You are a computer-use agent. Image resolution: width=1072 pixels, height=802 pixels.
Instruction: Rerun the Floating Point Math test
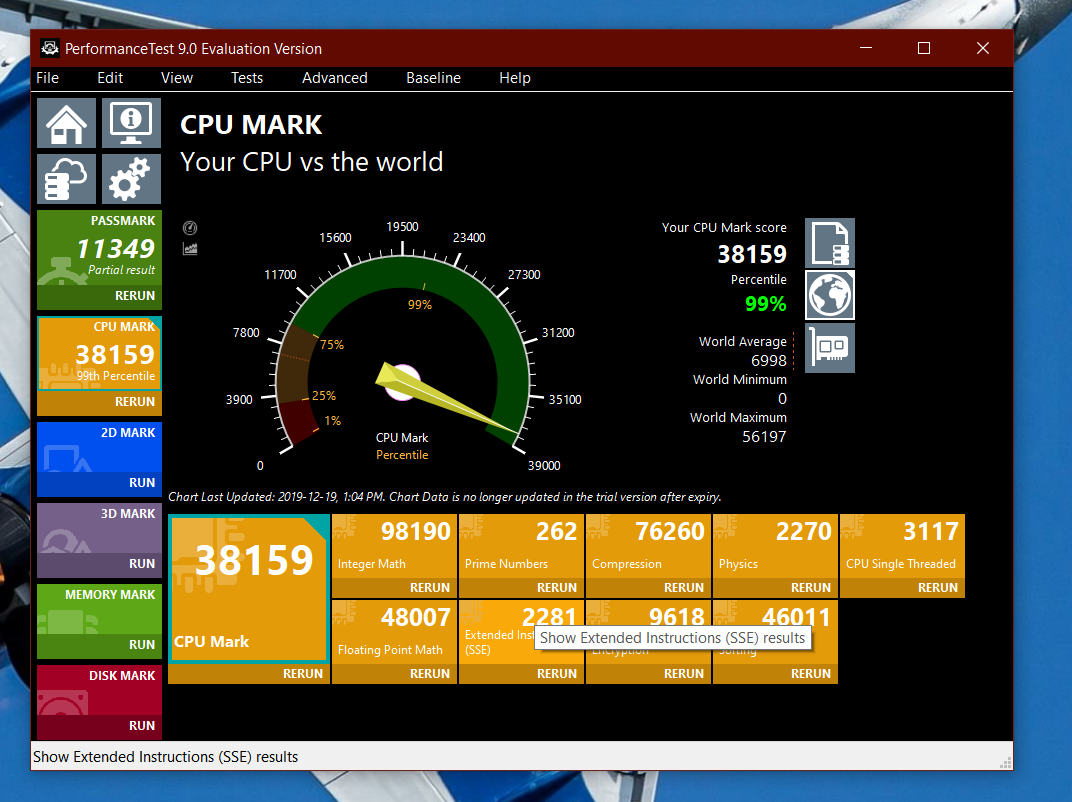(x=394, y=673)
